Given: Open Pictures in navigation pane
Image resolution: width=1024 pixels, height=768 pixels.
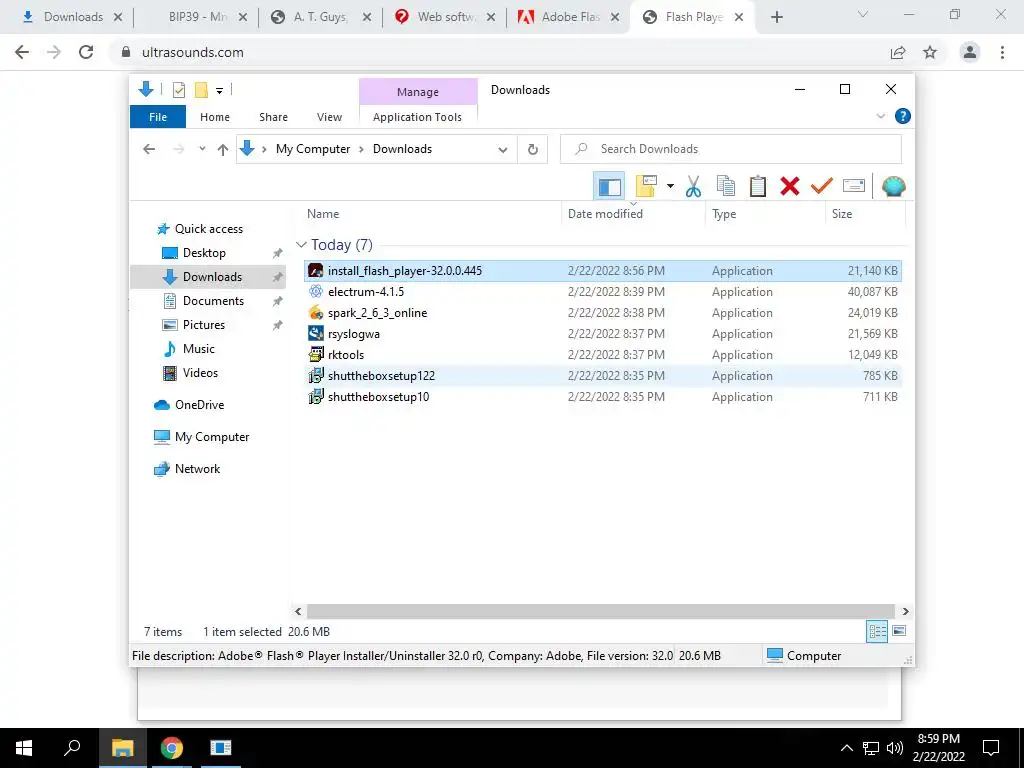Looking at the screenshot, I should pos(203,325).
